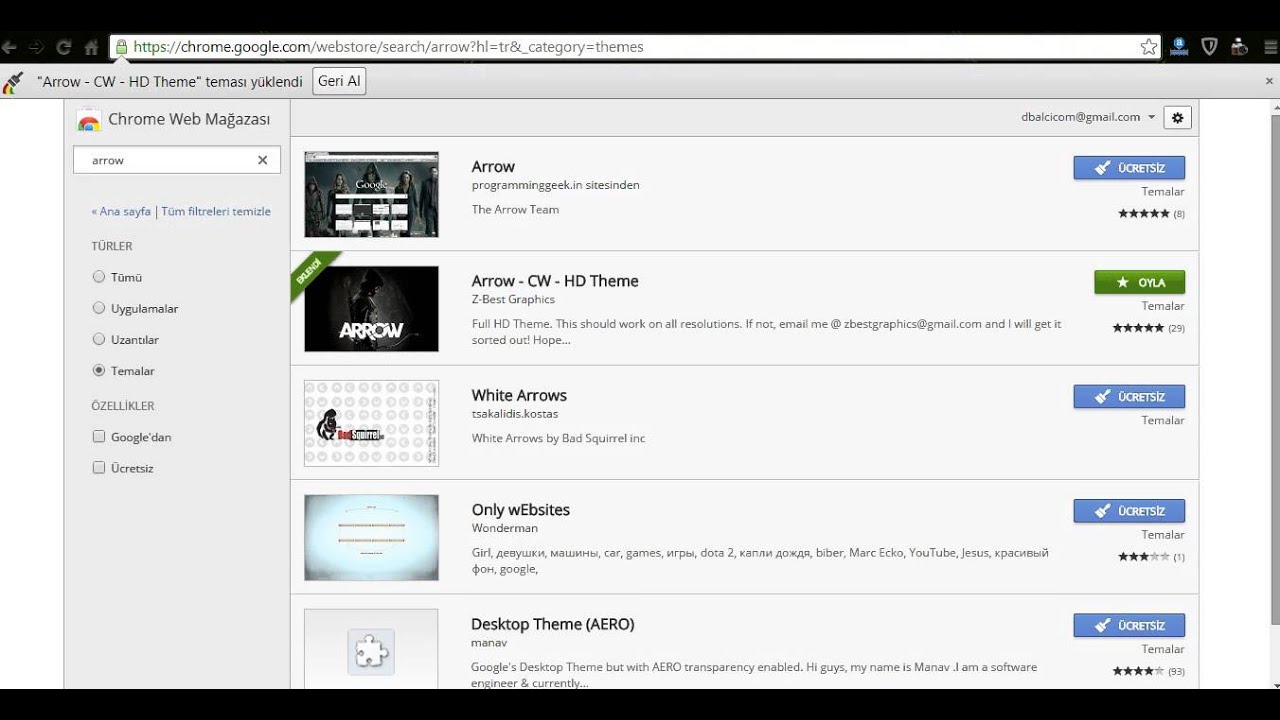
Task: Go back with the browser back arrow
Action: 9,47
